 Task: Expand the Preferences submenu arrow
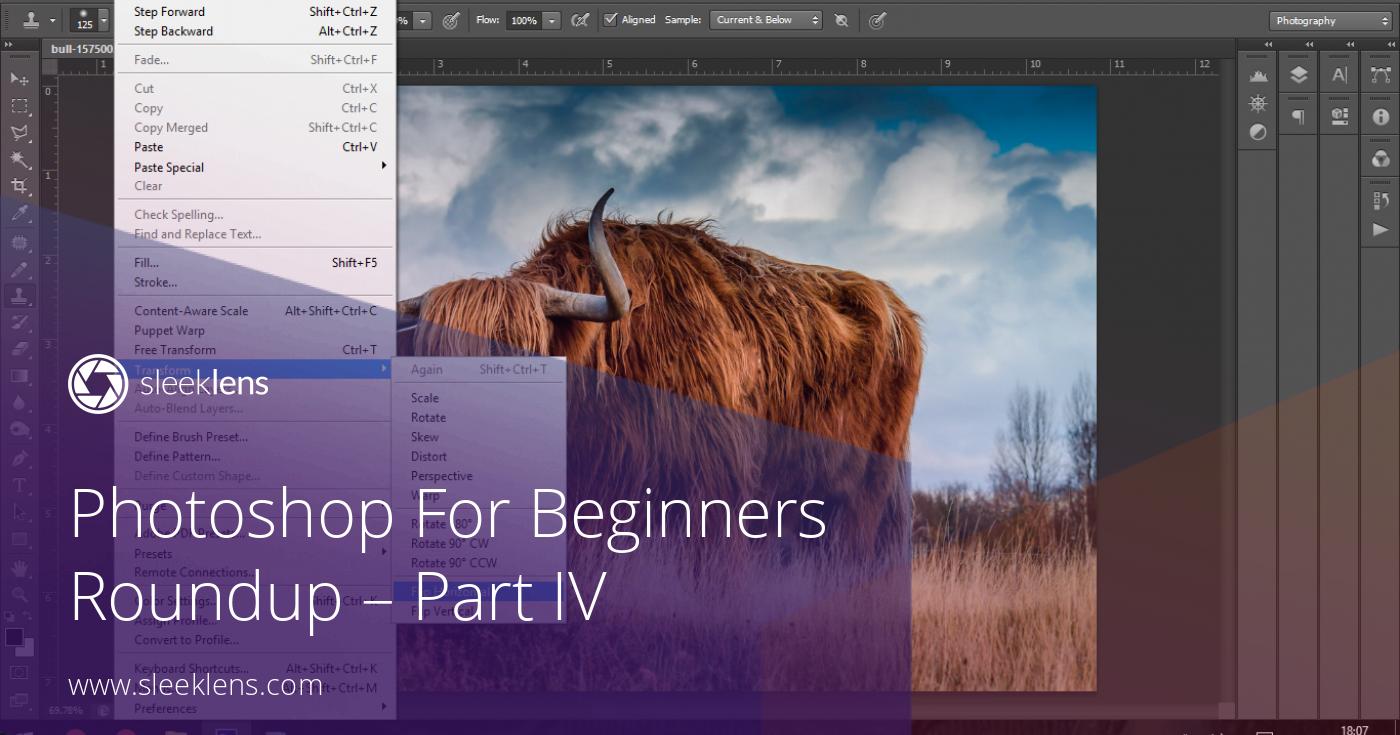[x=384, y=708]
